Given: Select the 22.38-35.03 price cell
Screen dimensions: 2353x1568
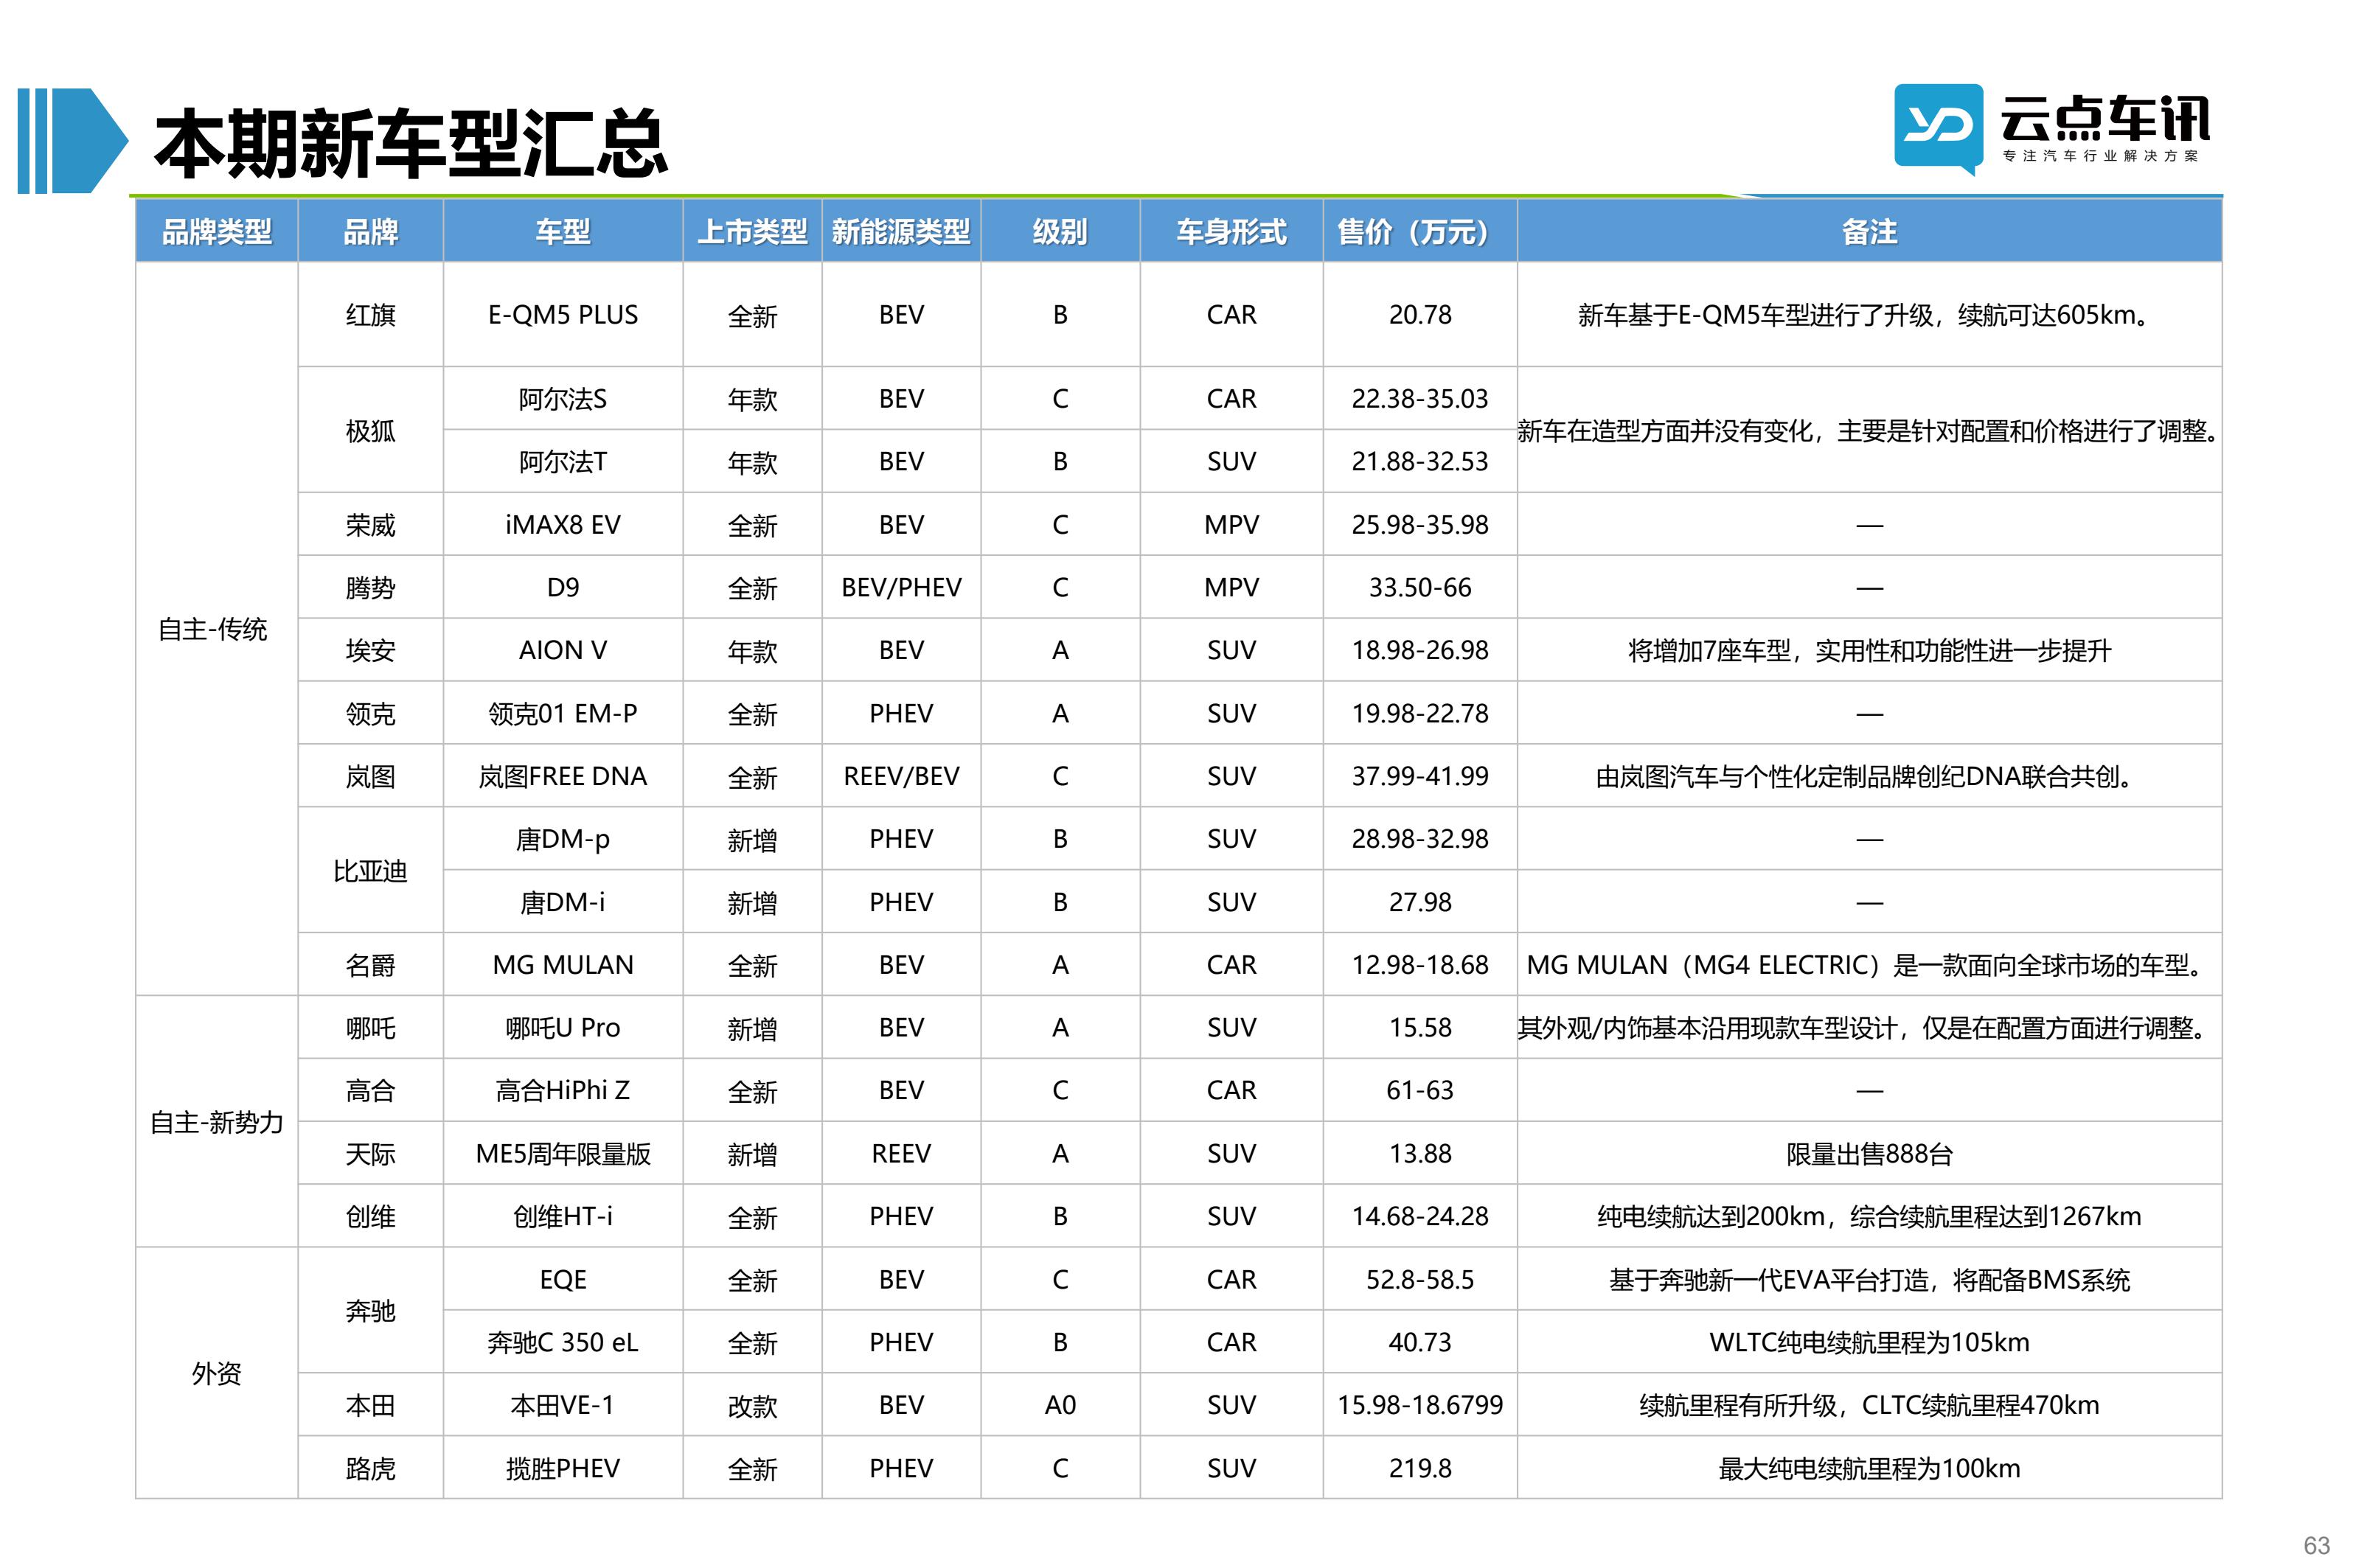Looking at the screenshot, I should pos(1420,399).
